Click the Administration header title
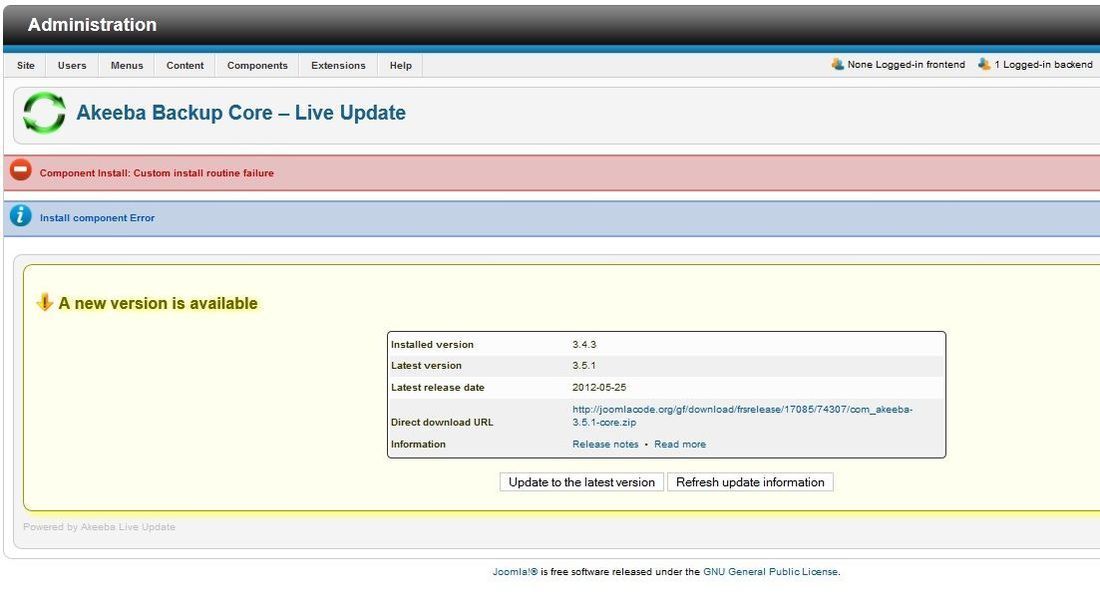This screenshot has width=1100, height=600. (x=92, y=25)
